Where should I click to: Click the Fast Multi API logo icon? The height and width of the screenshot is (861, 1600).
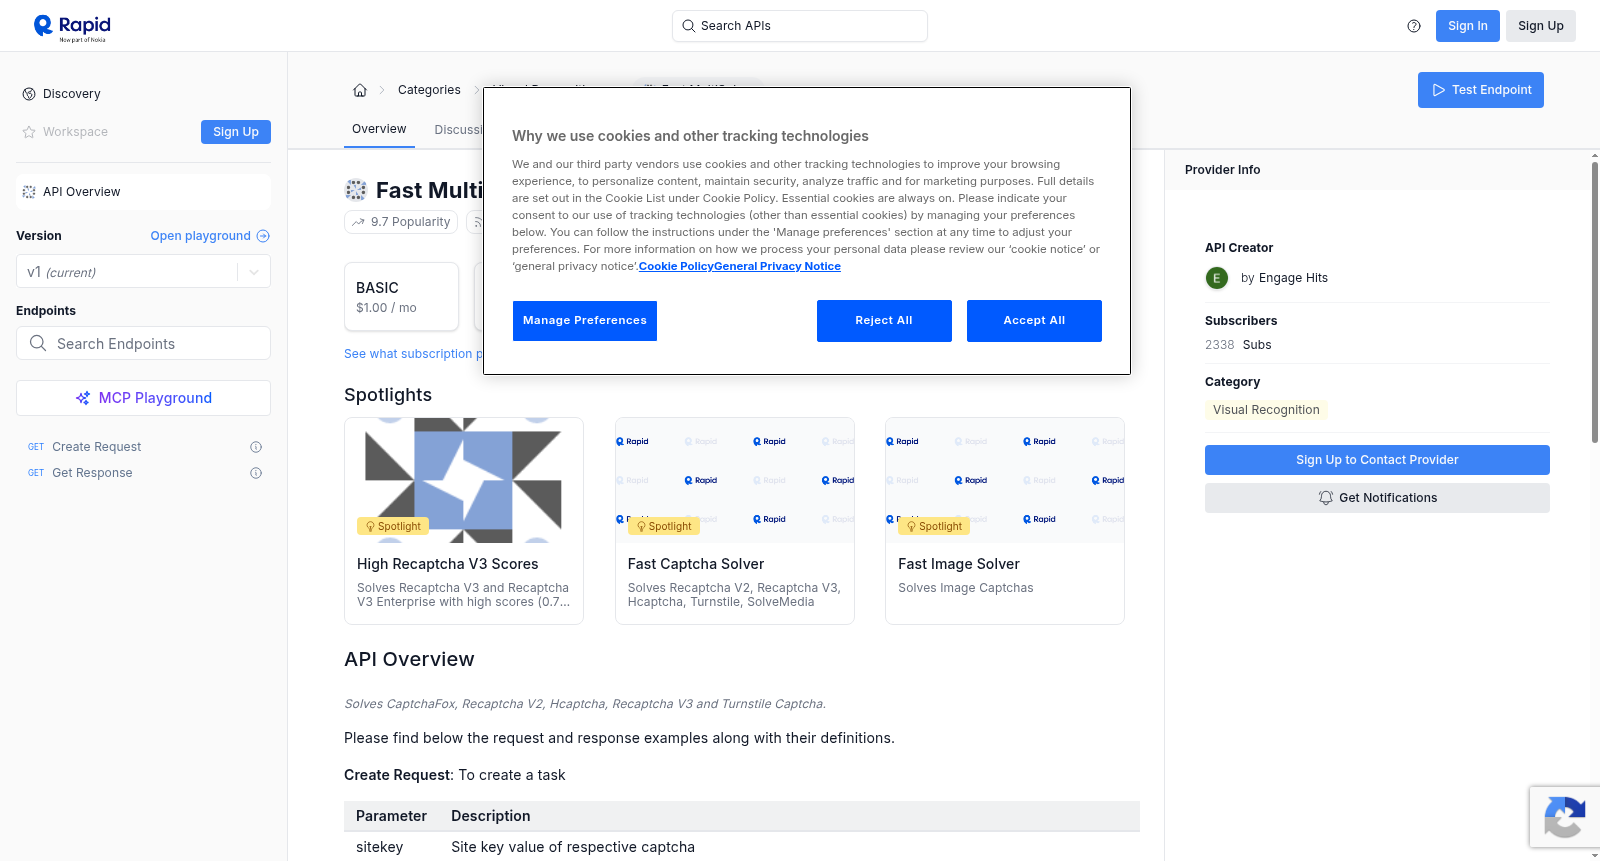pyautogui.click(x=356, y=190)
